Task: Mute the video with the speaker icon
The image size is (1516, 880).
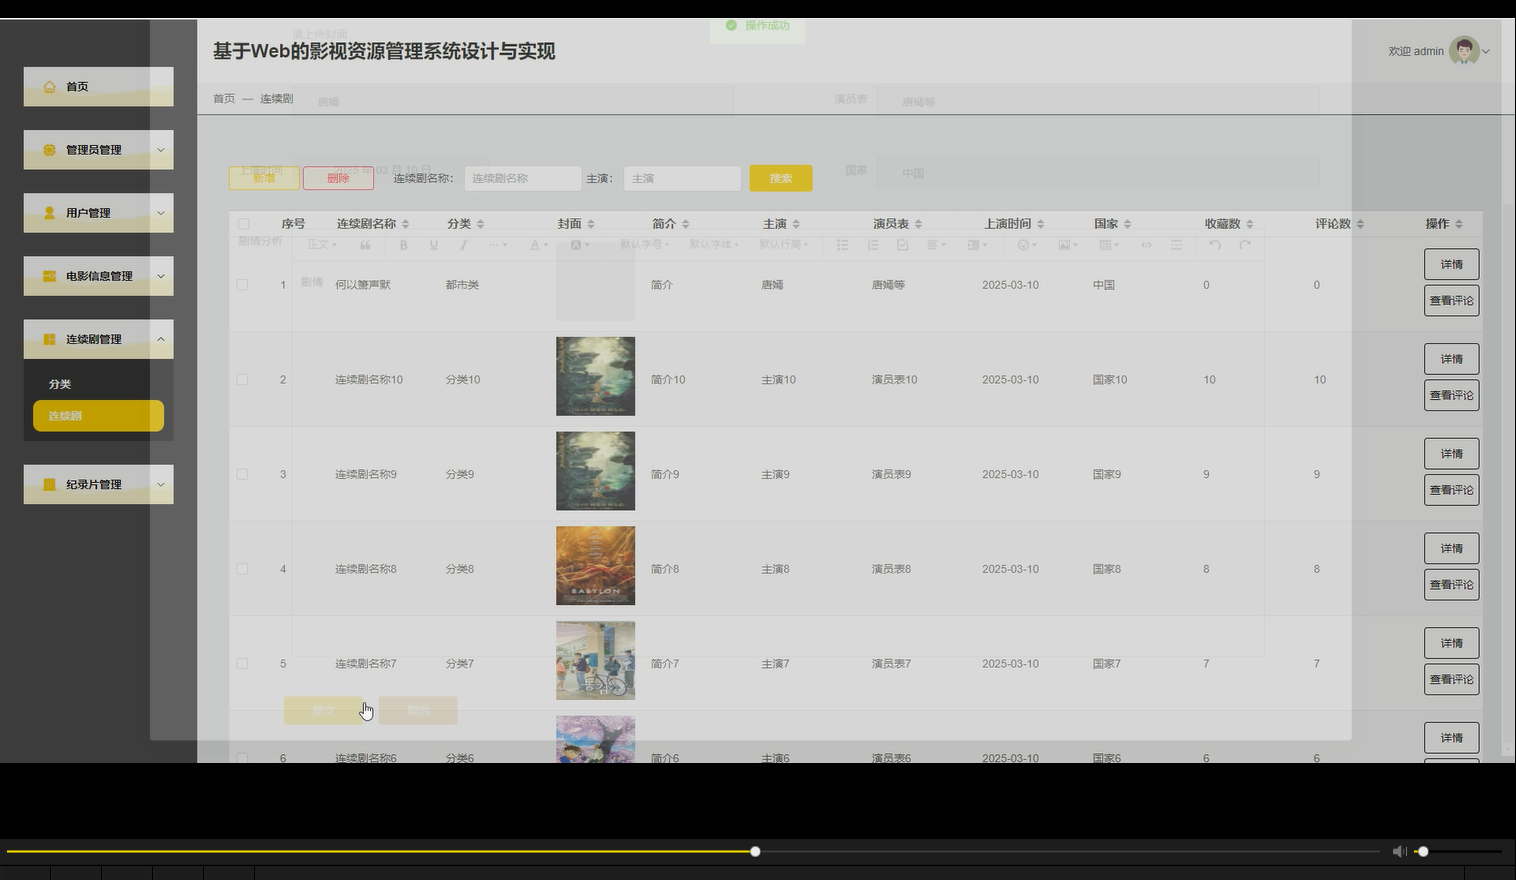Action: (x=1399, y=851)
